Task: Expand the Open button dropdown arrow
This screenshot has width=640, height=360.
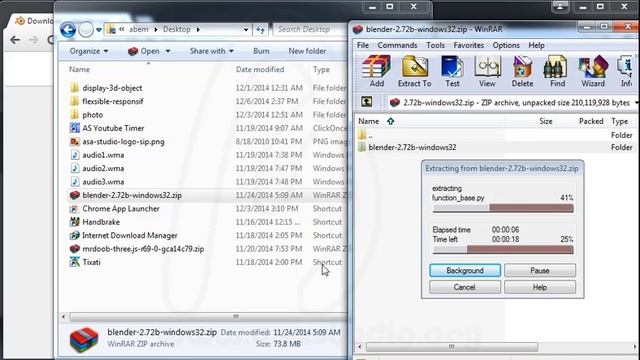Action: tap(168, 51)
